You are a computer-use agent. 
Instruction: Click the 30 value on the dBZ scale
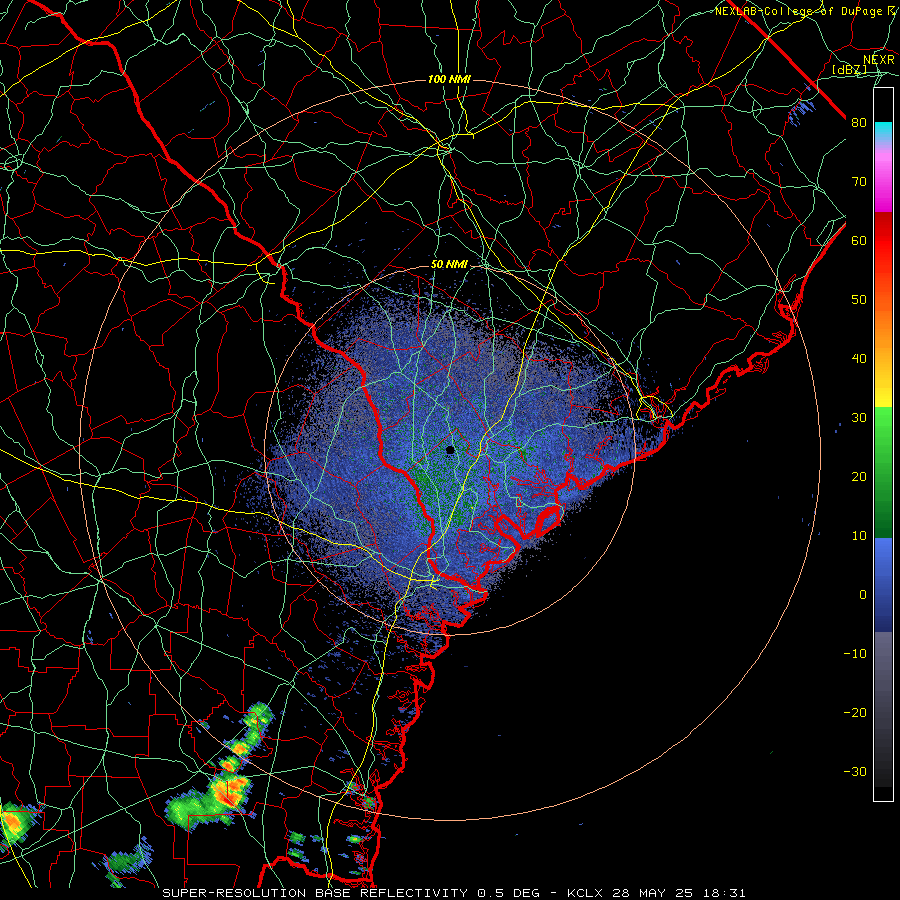(x=859, y=418)
